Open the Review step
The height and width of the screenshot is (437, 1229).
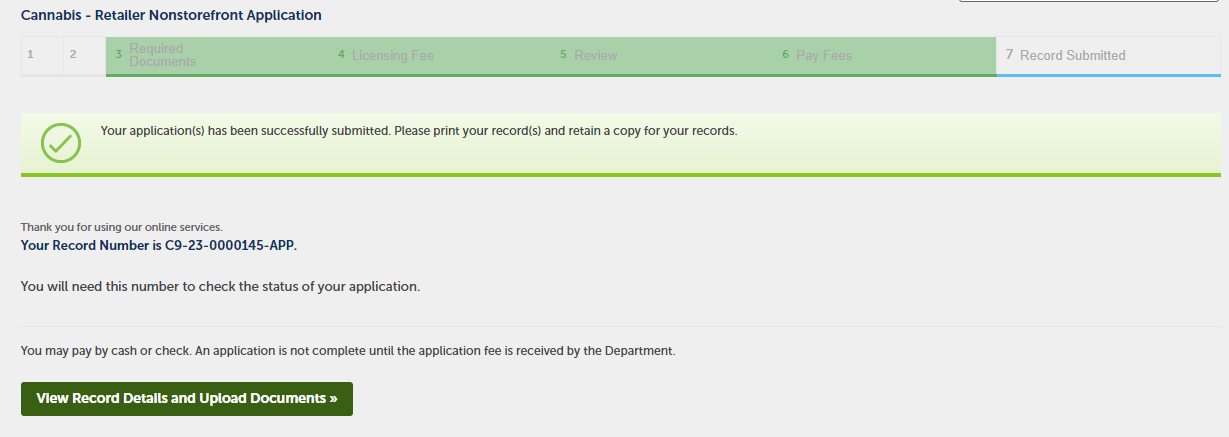tap(595, 56)
